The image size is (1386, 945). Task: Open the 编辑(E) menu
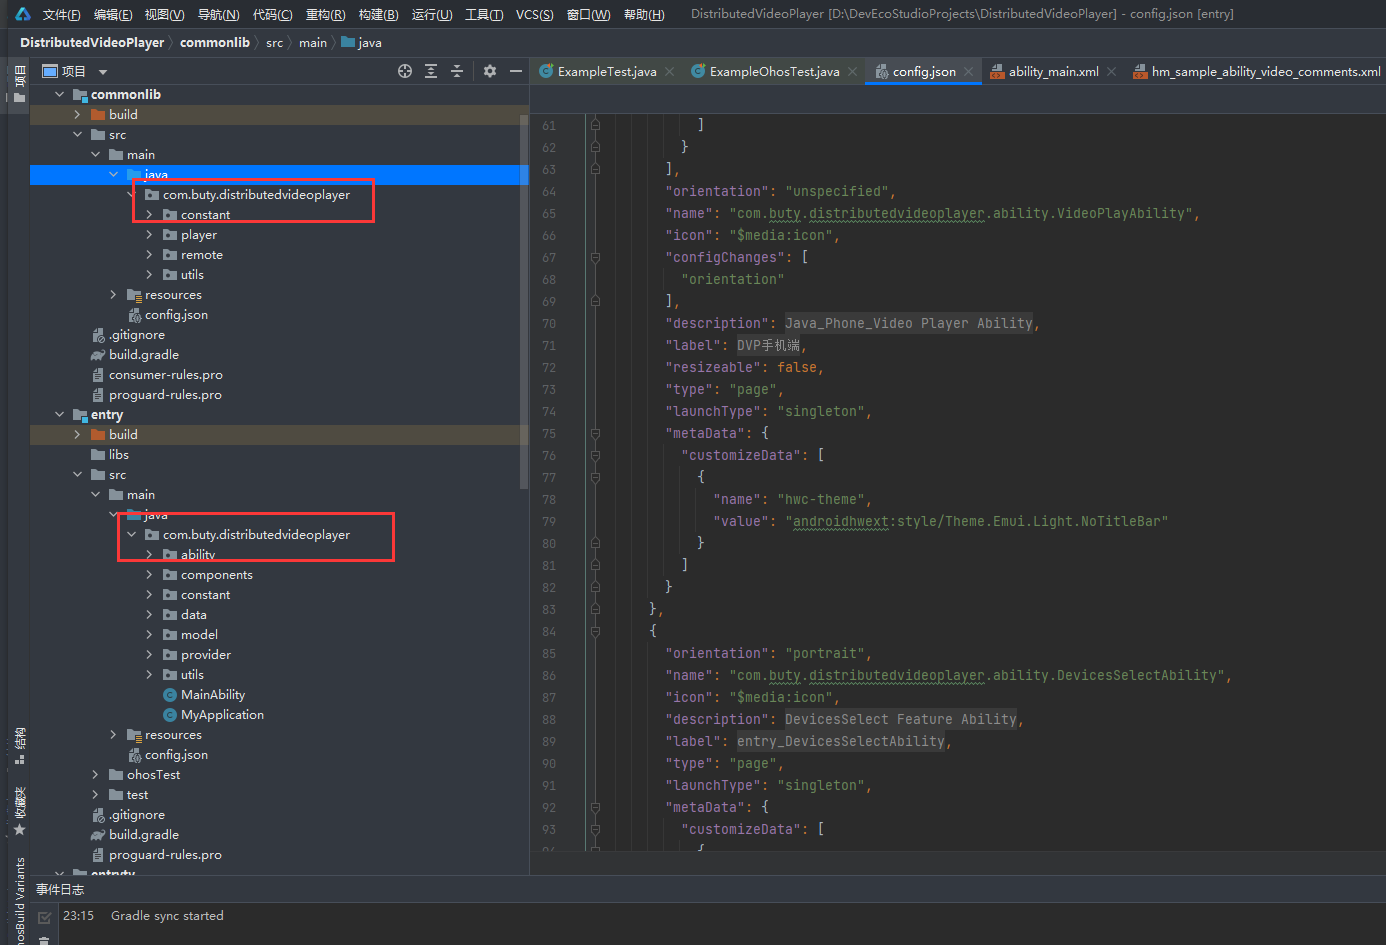point(113,14)
